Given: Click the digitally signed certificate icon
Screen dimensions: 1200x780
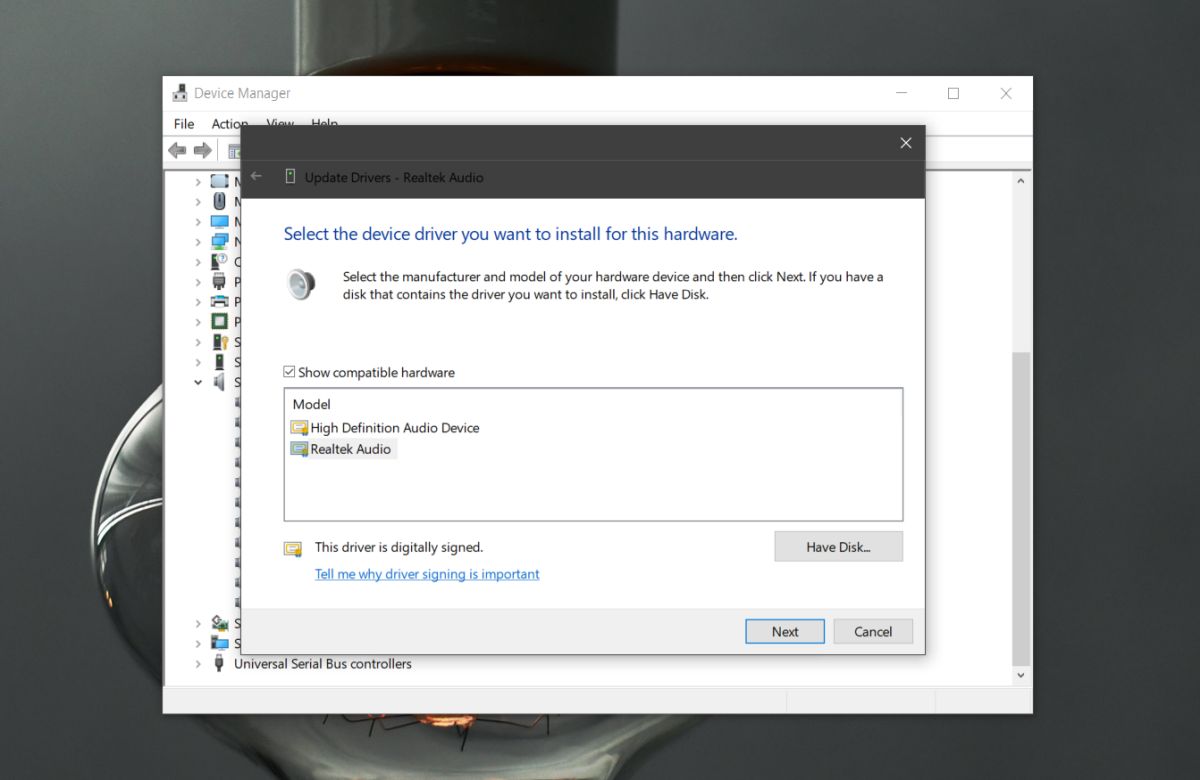Looking at the screenshot, I should pyautogui.click(x=293, y=548).
